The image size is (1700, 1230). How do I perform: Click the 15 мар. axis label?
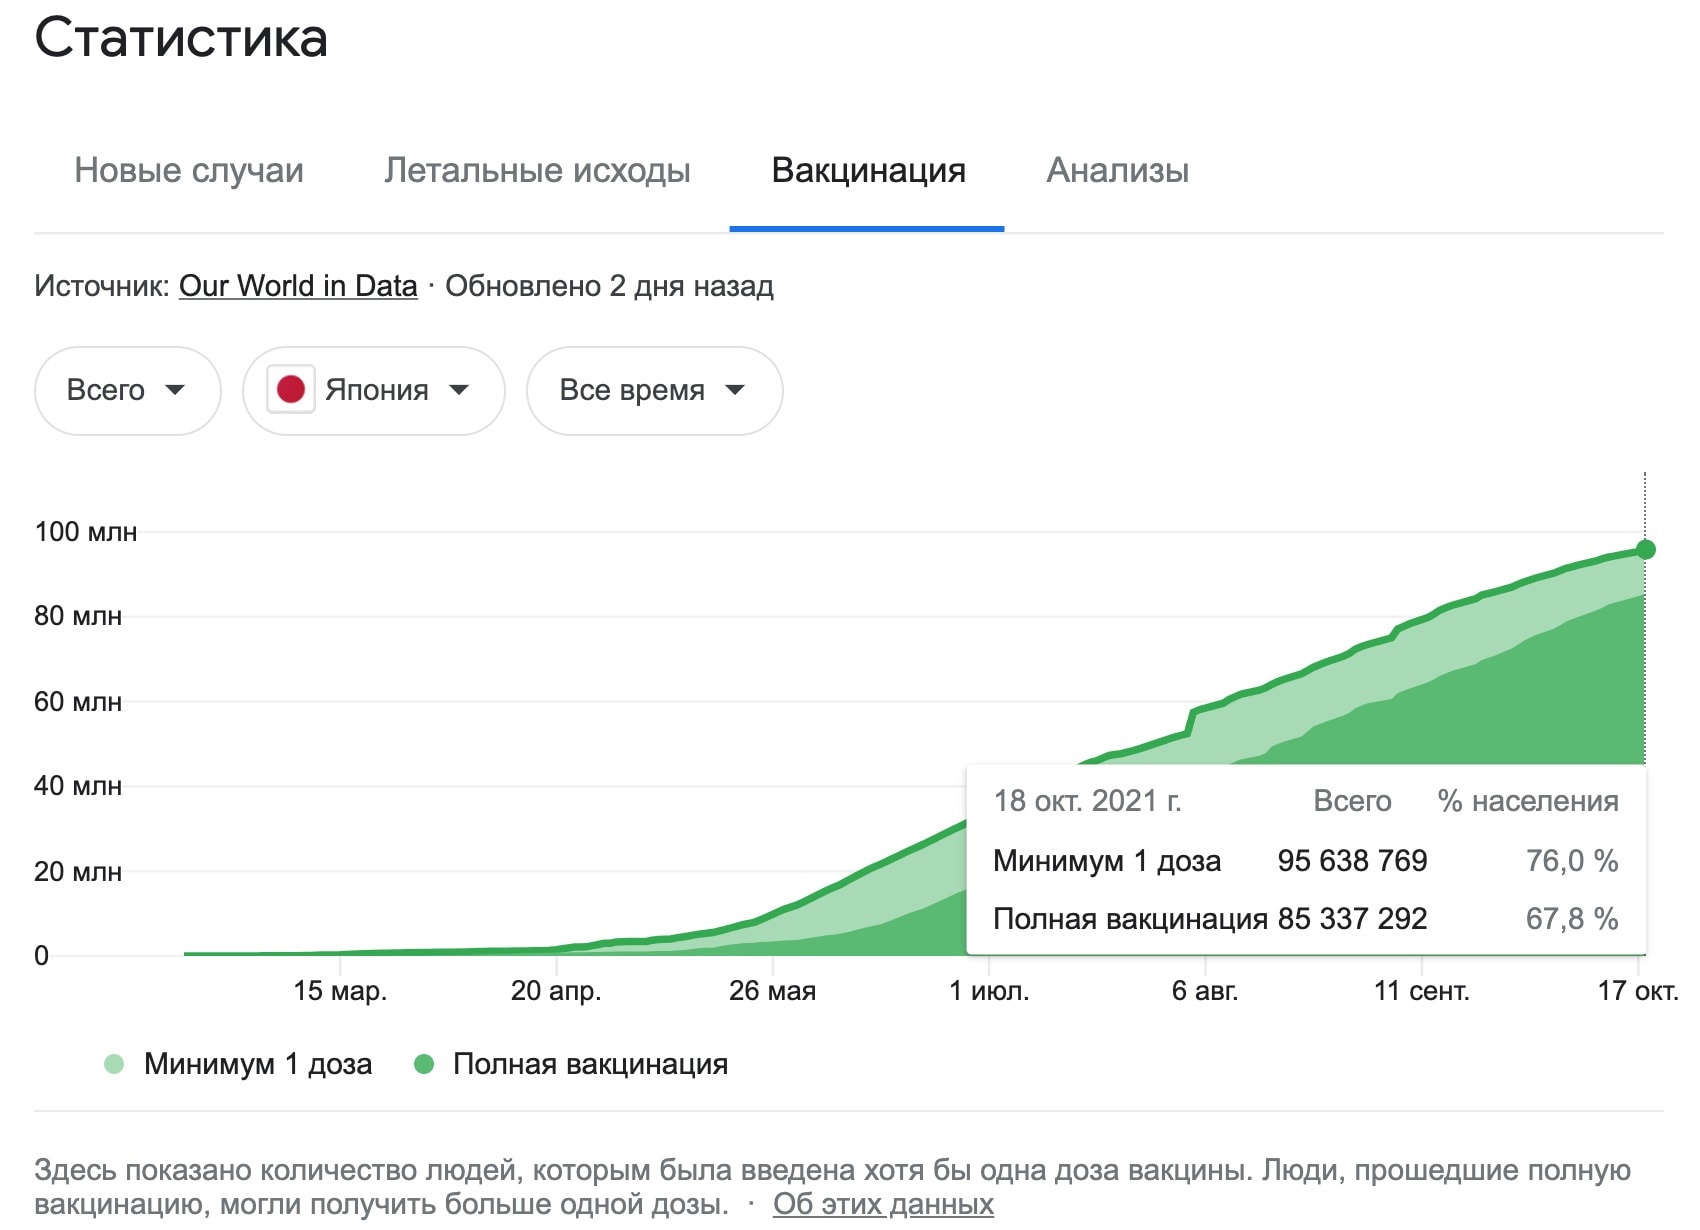pyautogui.click(x=340, y=991)
